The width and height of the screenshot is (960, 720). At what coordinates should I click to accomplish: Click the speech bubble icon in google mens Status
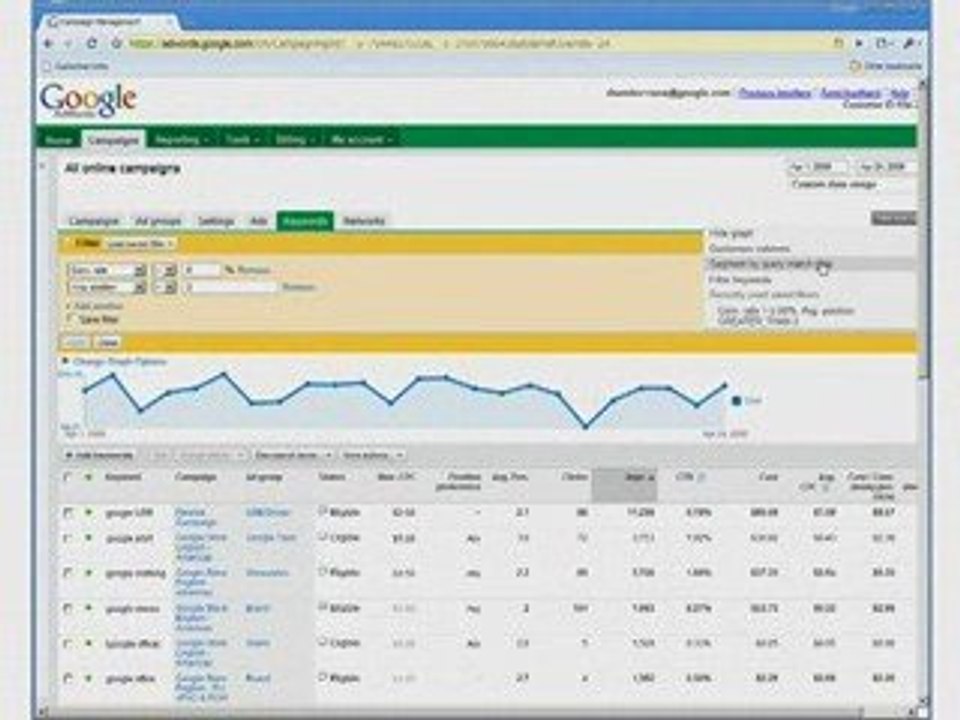tap(323, 607)
